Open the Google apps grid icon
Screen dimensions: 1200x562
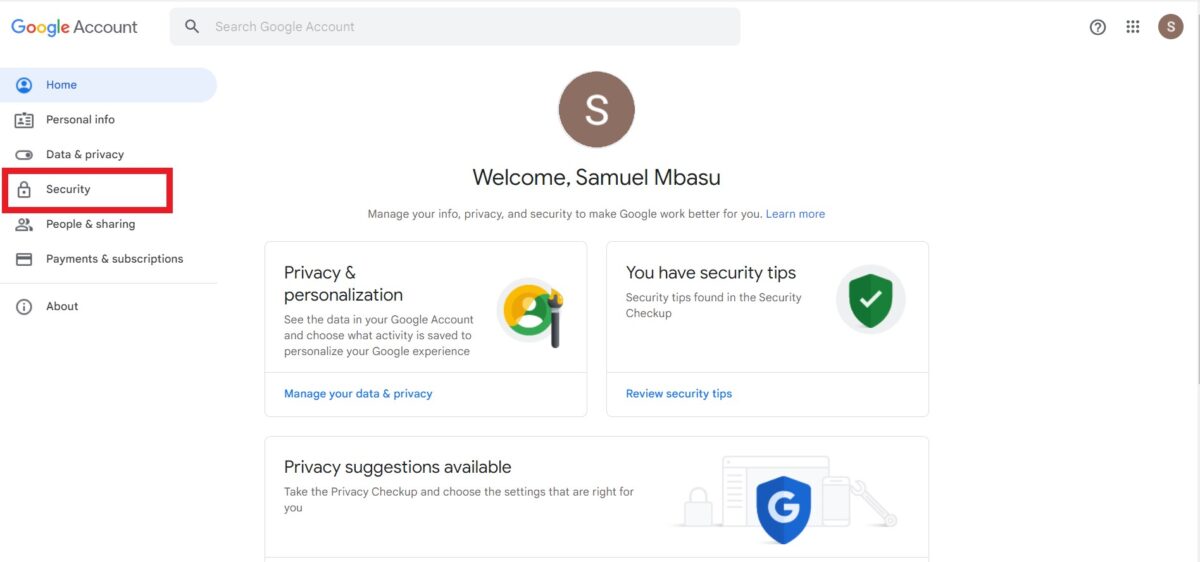pos(1133,27)
